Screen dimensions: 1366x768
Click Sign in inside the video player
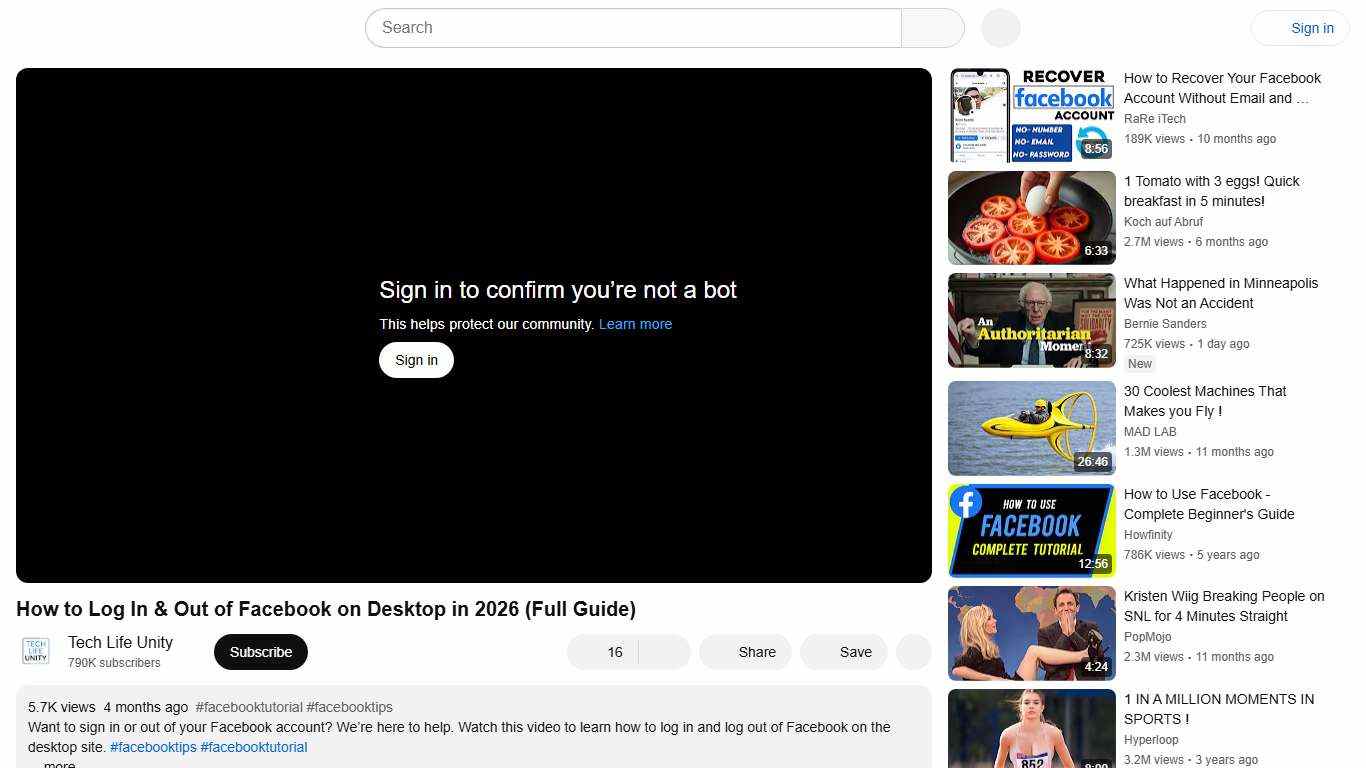click(416, 359)
